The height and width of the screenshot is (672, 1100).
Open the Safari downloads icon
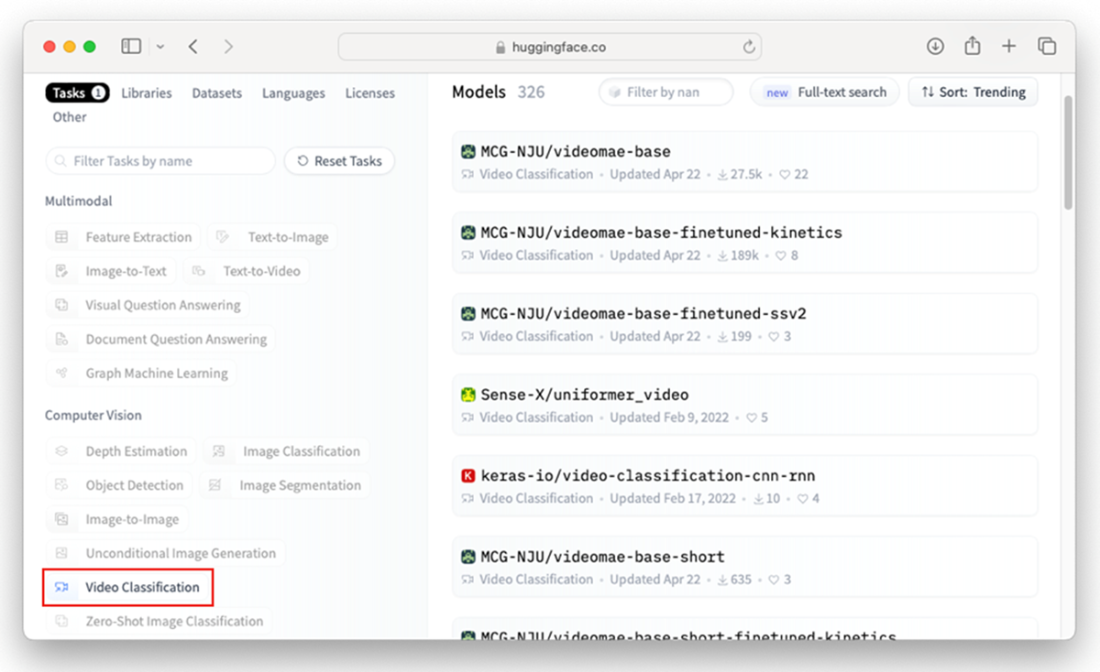(x=934, y=46)
